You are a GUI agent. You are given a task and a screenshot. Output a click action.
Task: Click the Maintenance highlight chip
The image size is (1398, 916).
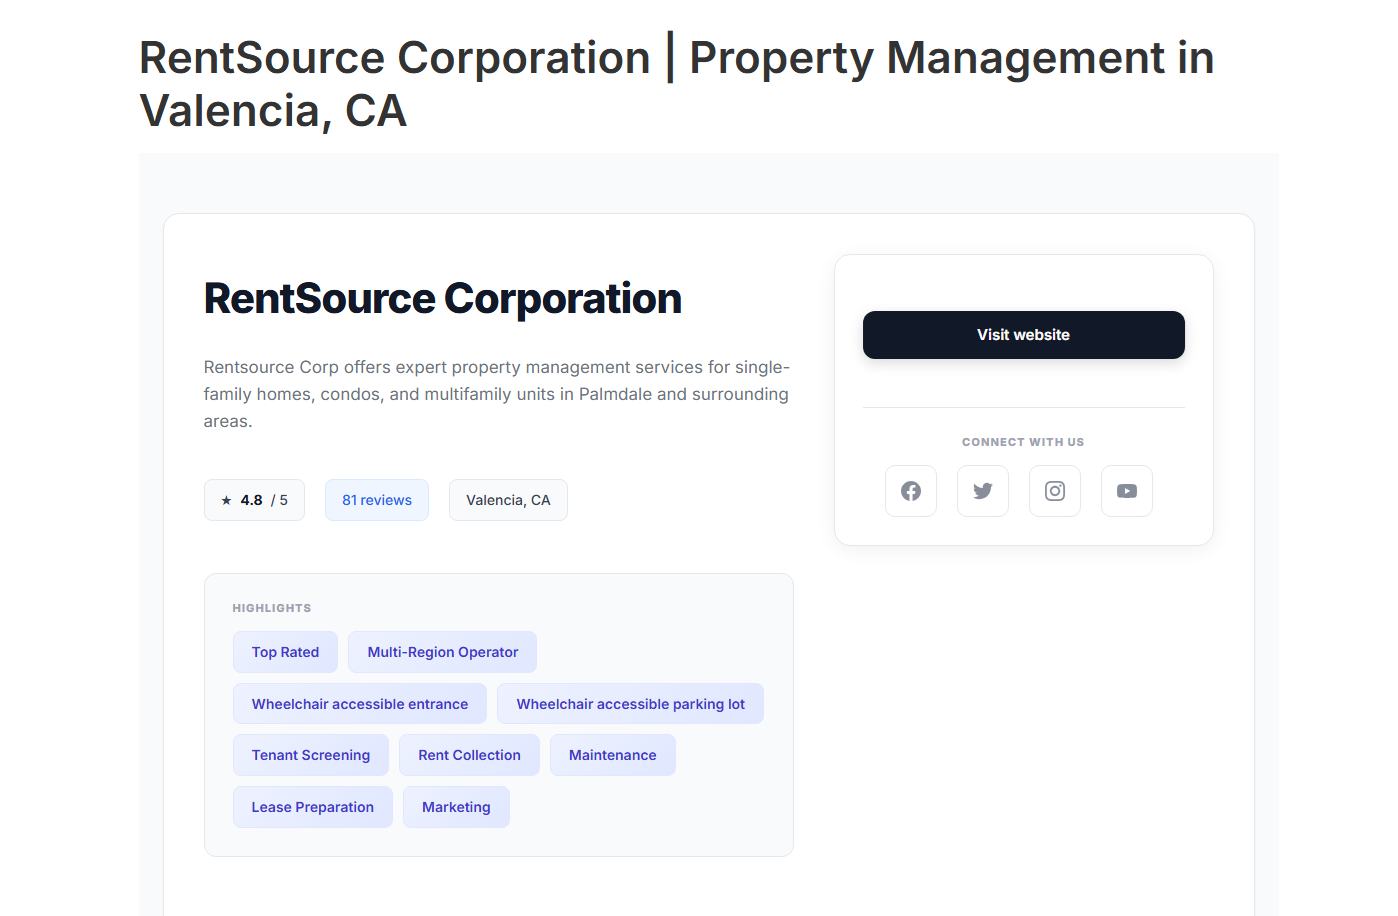click(x=612, y=755)
